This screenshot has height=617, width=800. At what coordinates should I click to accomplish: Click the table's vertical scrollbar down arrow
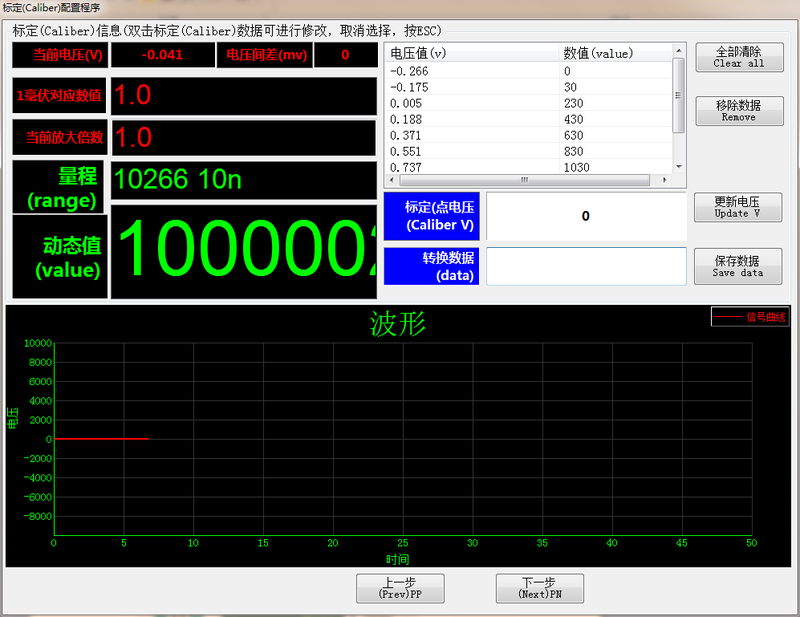coord(679,166)
